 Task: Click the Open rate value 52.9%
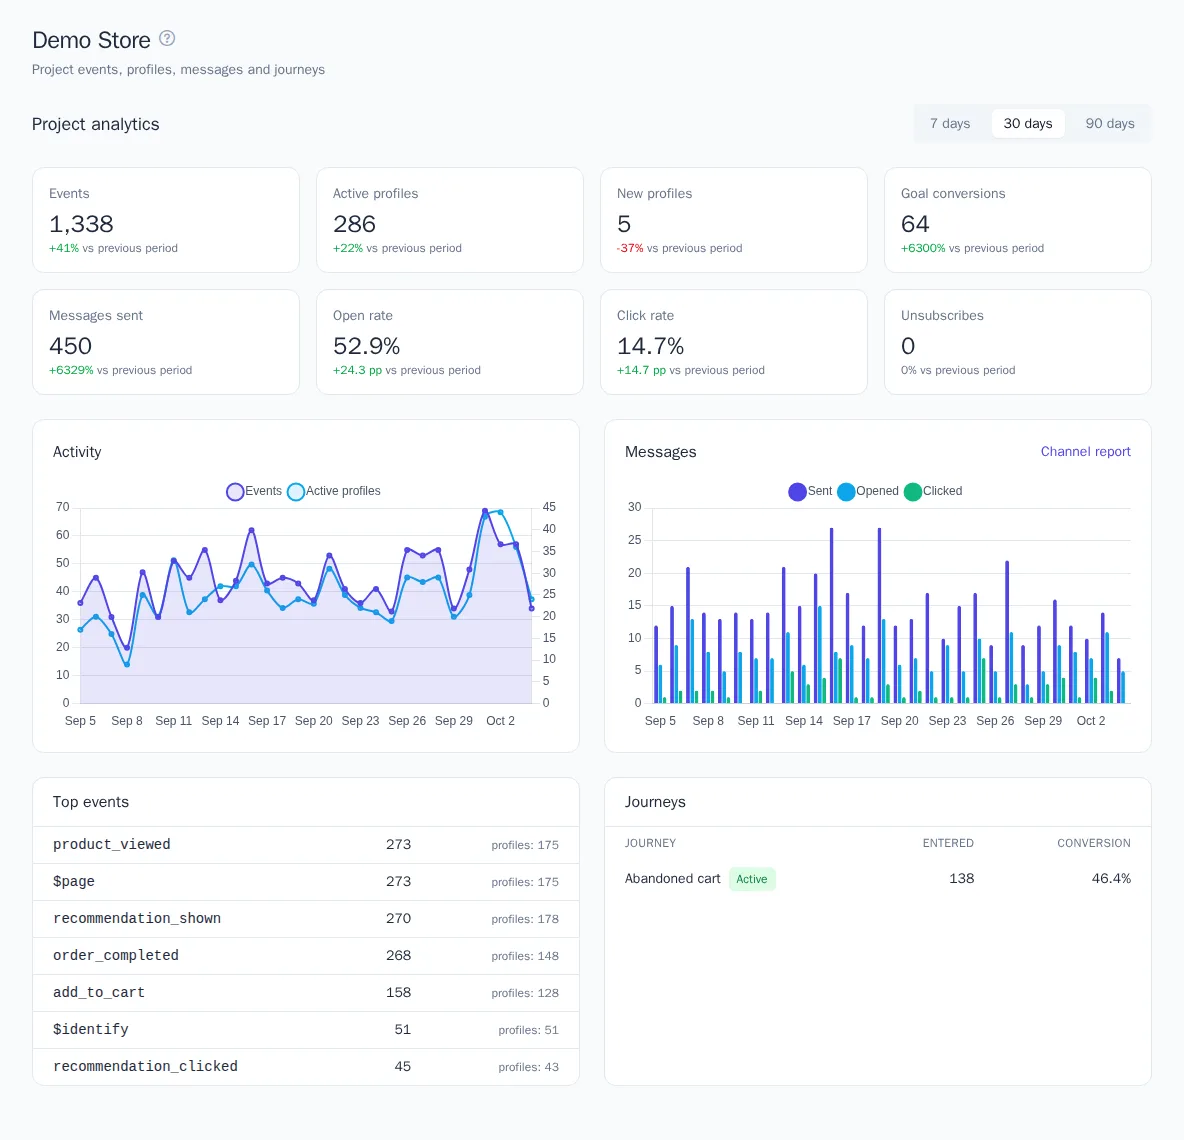pyautogui.click(x=366, y=346)
